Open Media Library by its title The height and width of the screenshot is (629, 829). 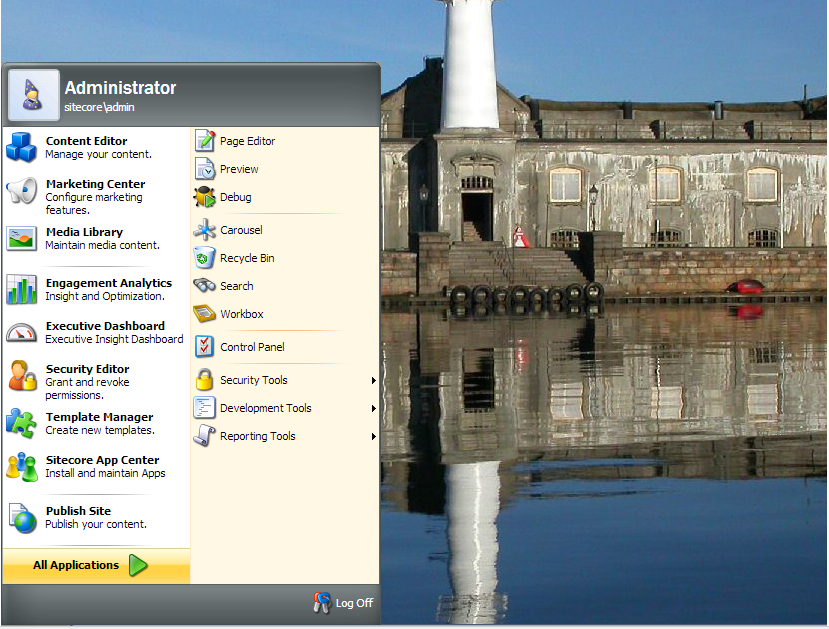click(84, 232)
